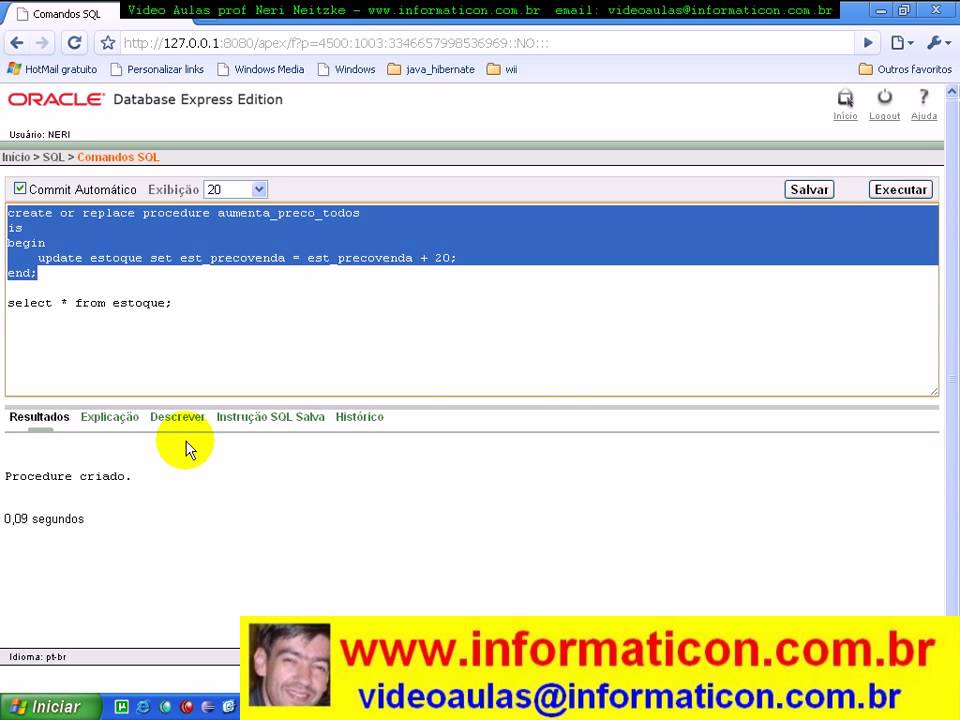Open the Personalizar links bookmark
The image size is (960, 720).
tap(157, 69)
